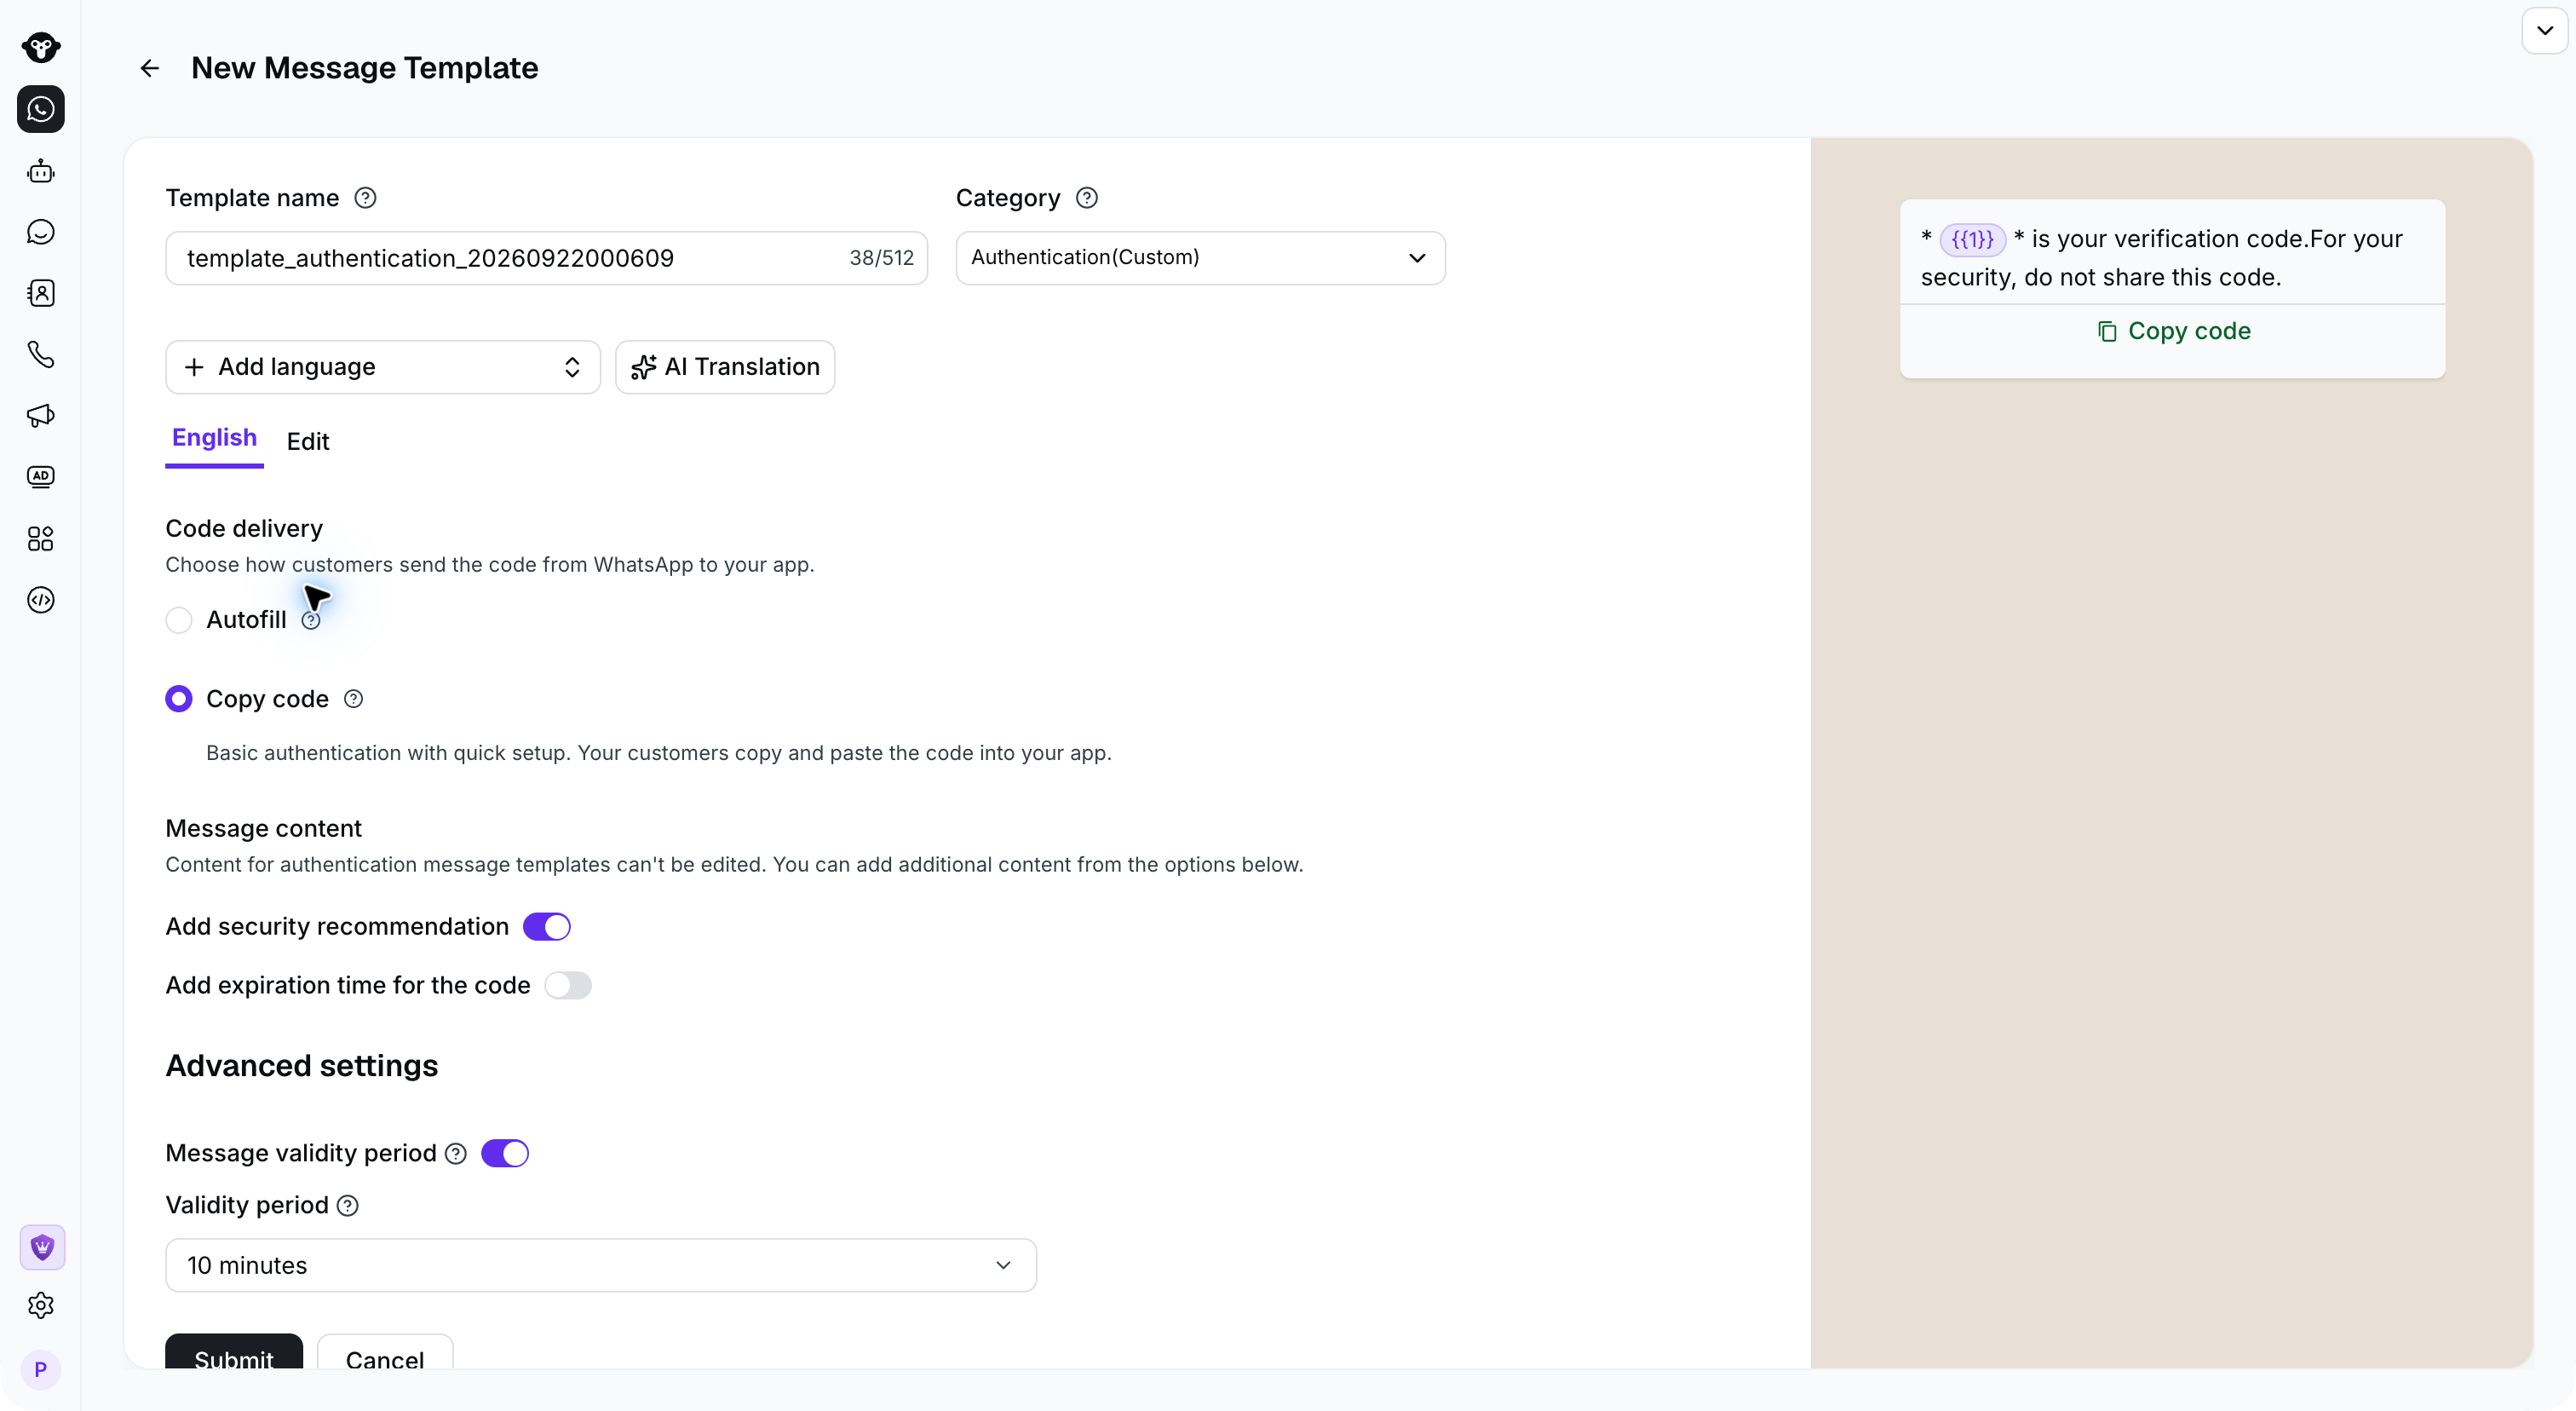Screen dimensions: 2576x1411
Task: Click the help icon next to Category
Action: coord(1087,198)
